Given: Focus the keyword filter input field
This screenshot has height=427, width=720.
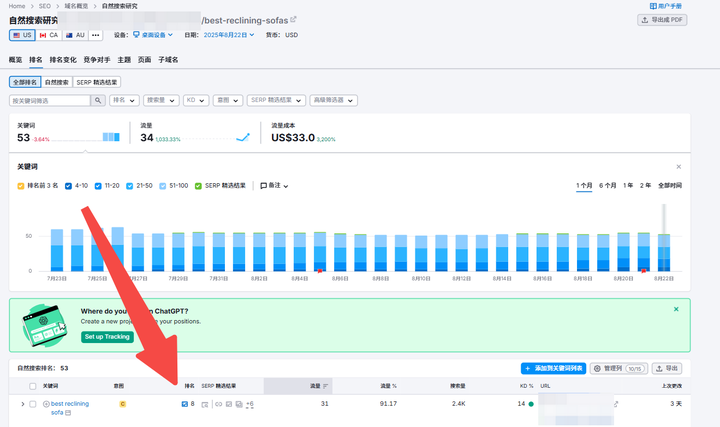Looking at the screenshot, I should tap(50, 101).
